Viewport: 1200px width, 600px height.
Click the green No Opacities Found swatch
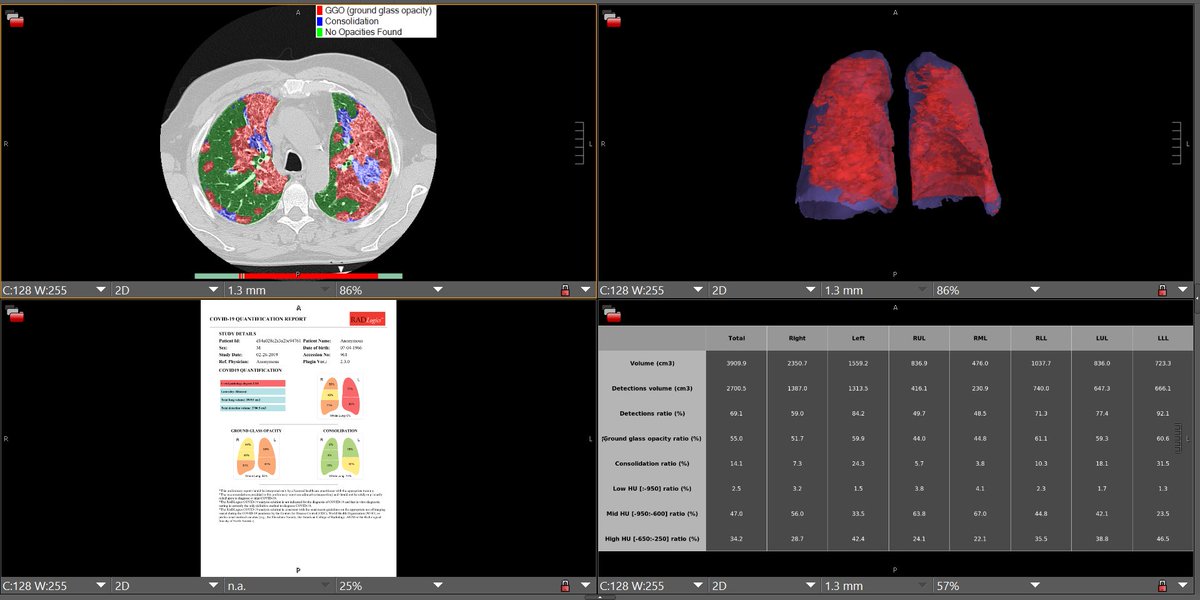click(x=320, y=32)
